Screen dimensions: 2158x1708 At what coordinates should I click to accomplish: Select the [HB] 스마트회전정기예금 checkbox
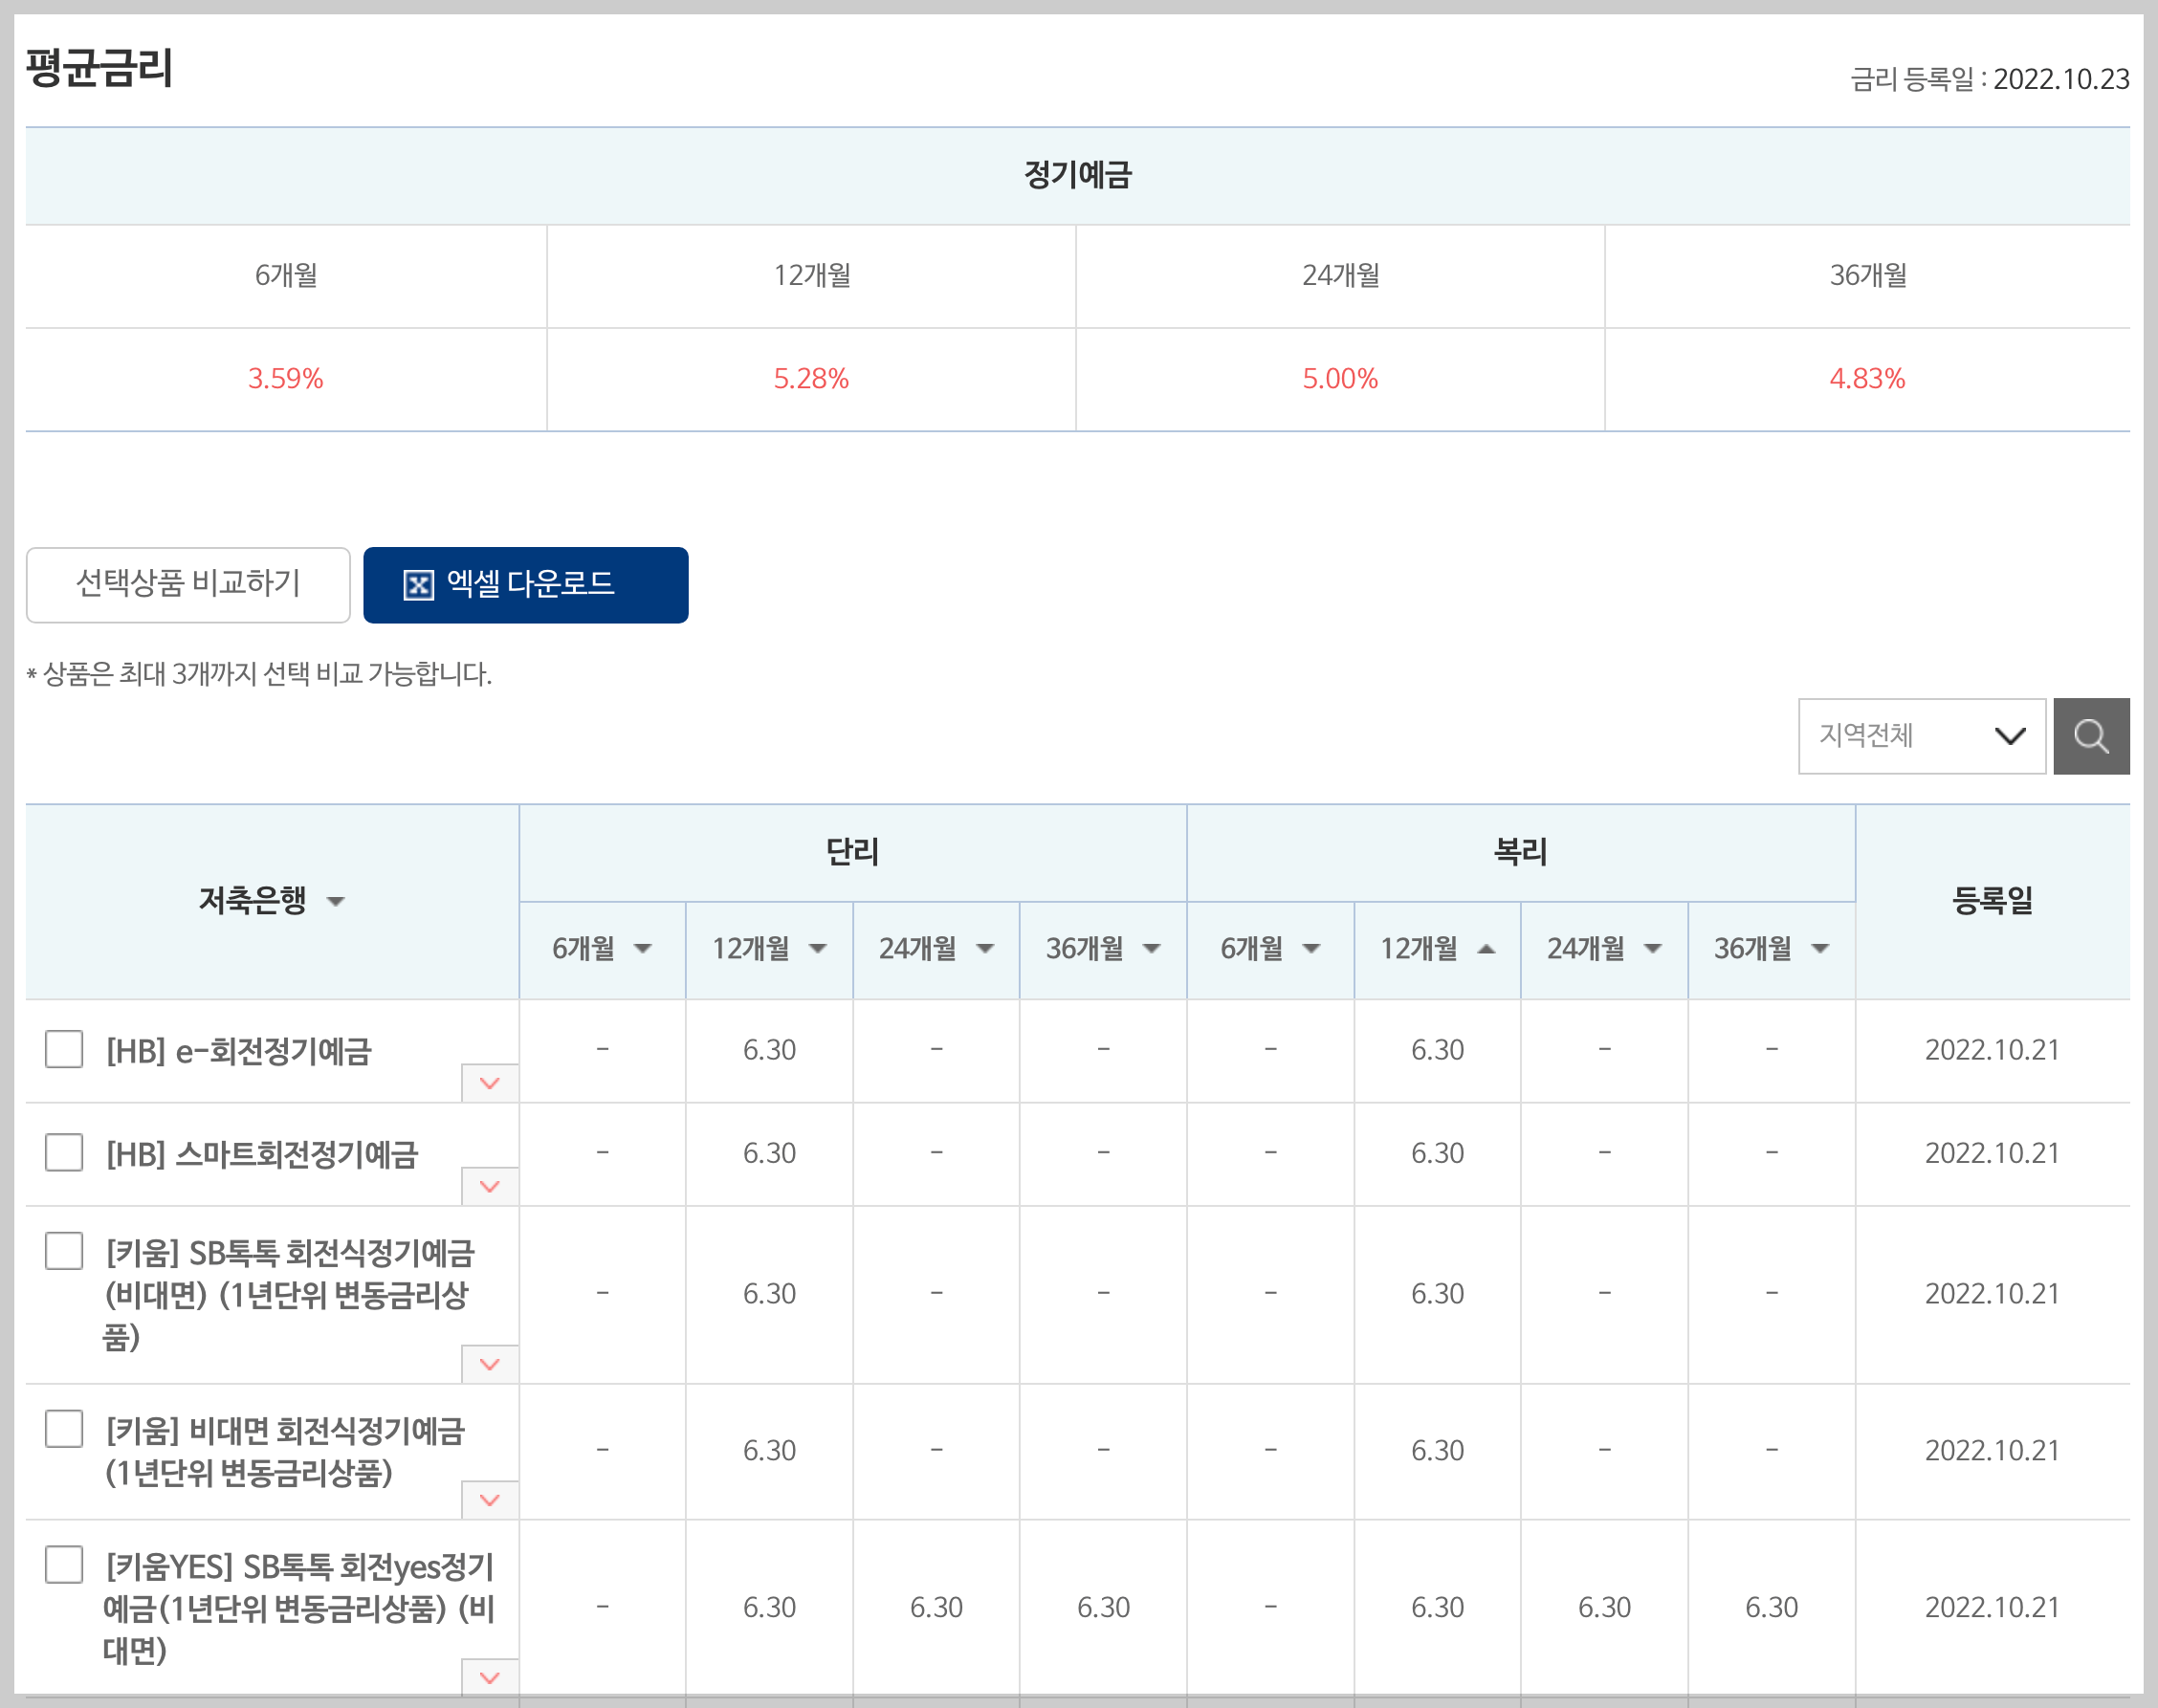64,1152
